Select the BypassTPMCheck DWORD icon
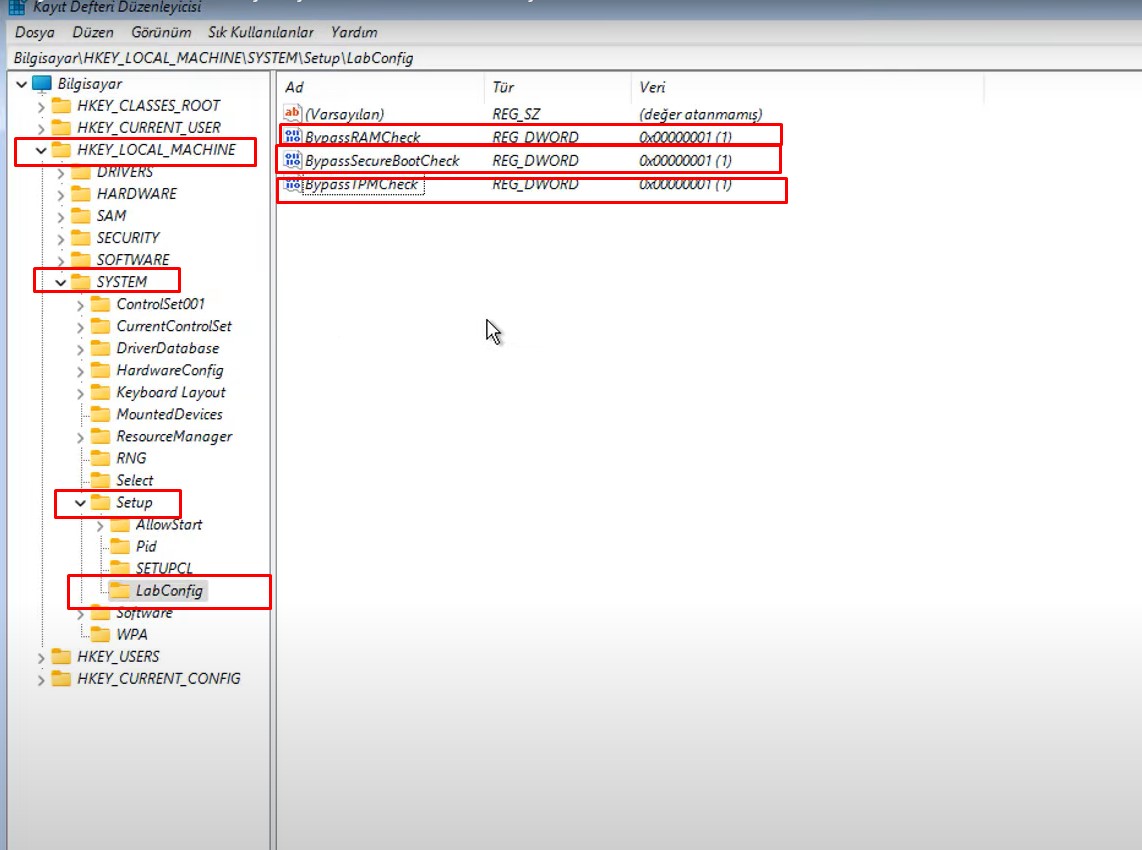 292,184
